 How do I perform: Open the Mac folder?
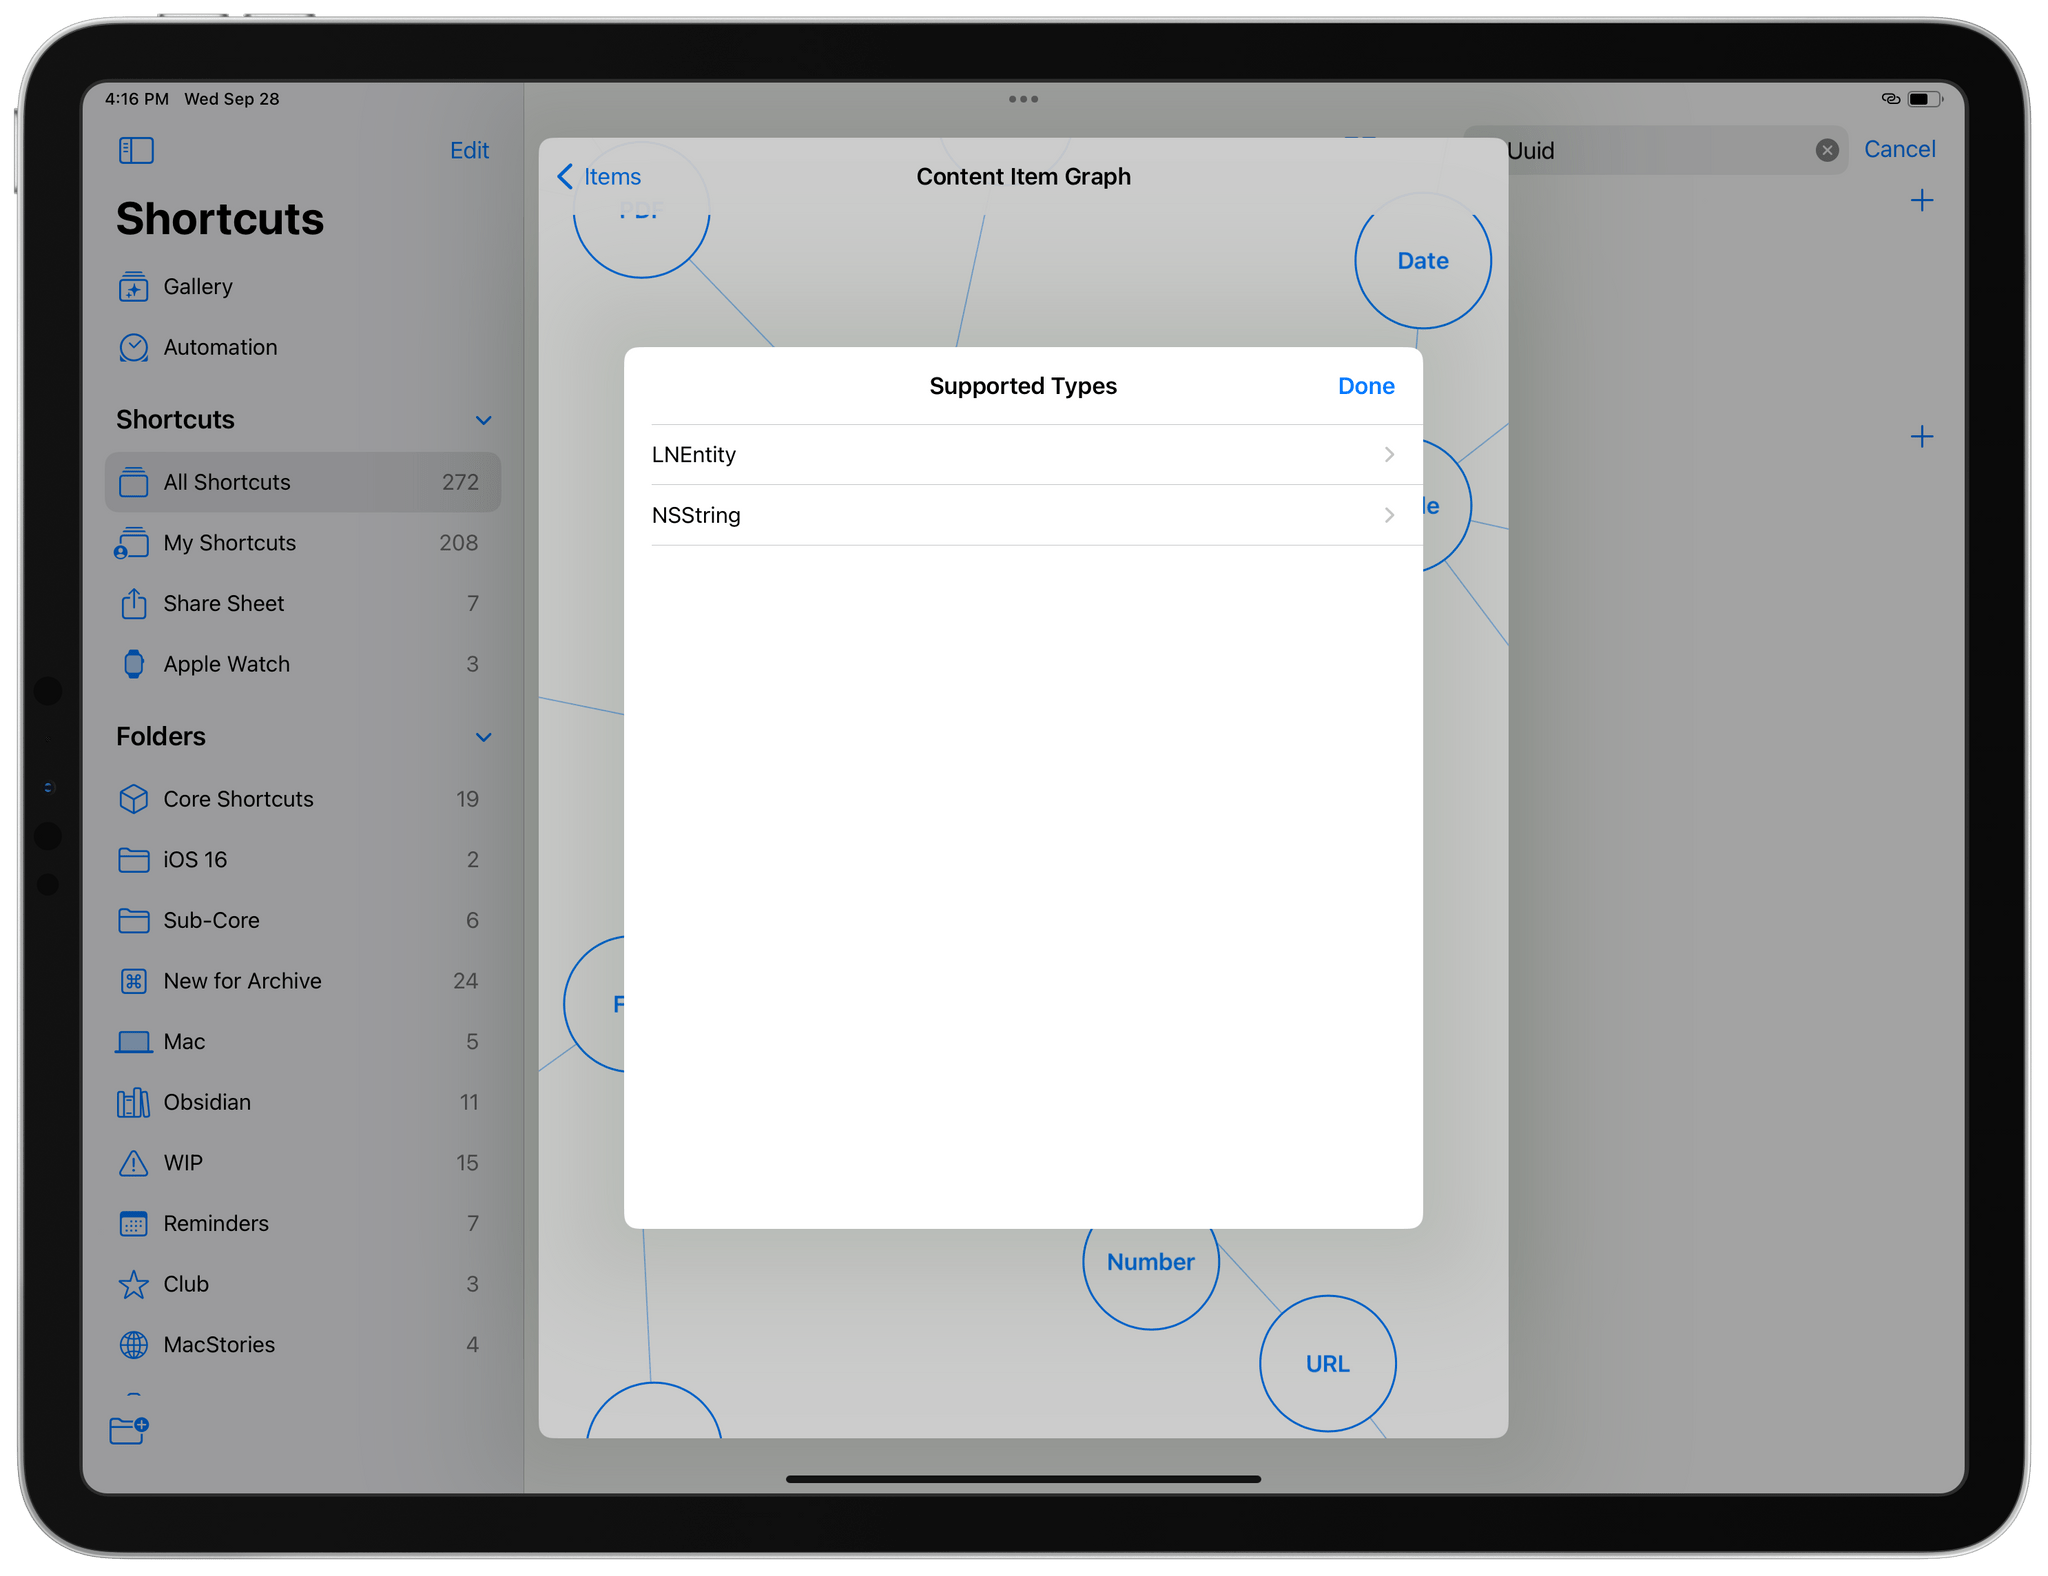tap(302, 1042)
